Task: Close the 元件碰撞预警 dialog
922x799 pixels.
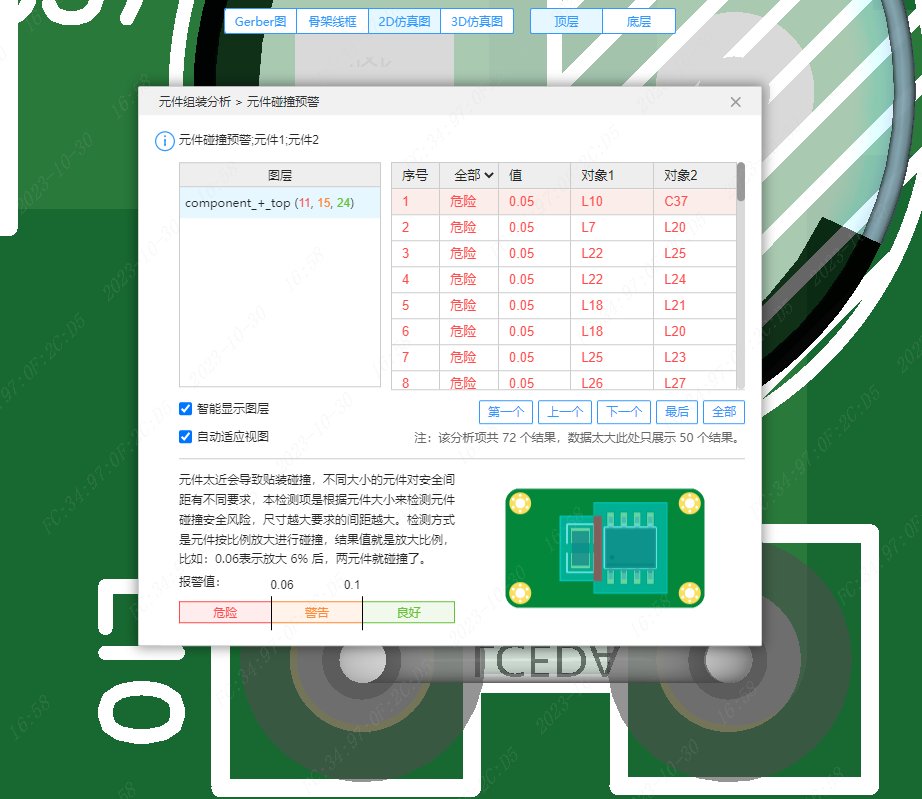Action: [736, 102]
